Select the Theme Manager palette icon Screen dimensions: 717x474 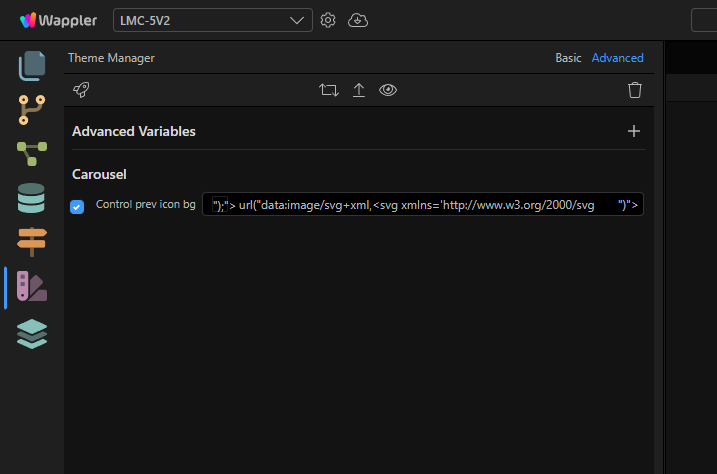[32, 286]
